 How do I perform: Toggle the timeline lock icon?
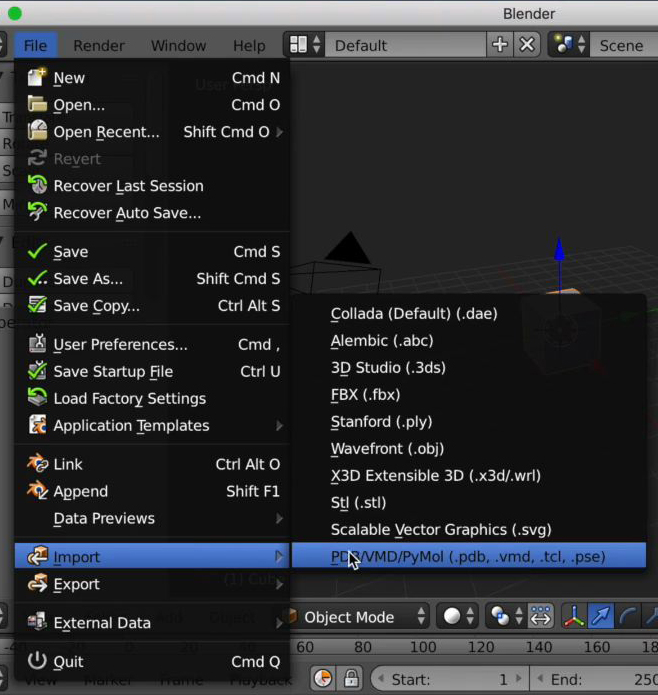(351, 678)
